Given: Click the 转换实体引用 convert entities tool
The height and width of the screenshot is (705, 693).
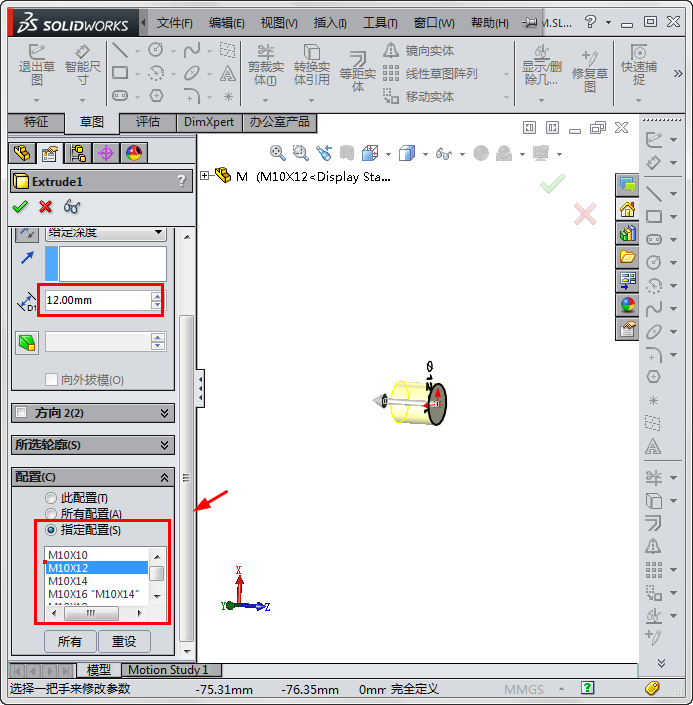Looking at the screenshot, I should point(312,67).
